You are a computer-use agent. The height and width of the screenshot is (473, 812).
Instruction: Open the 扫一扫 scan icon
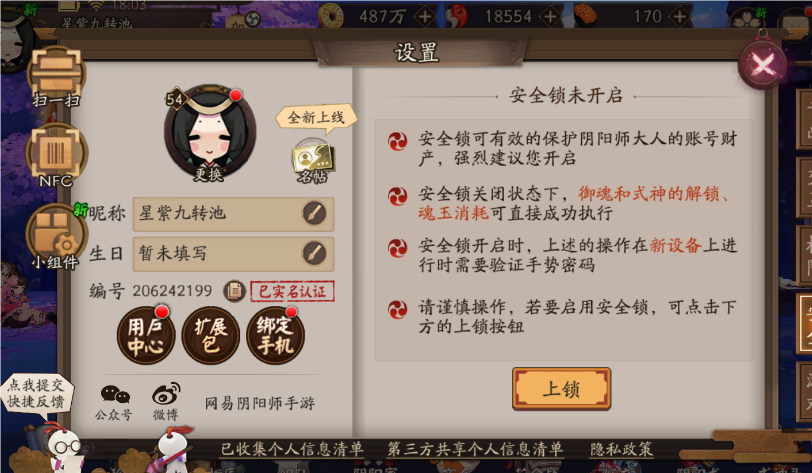56,76
